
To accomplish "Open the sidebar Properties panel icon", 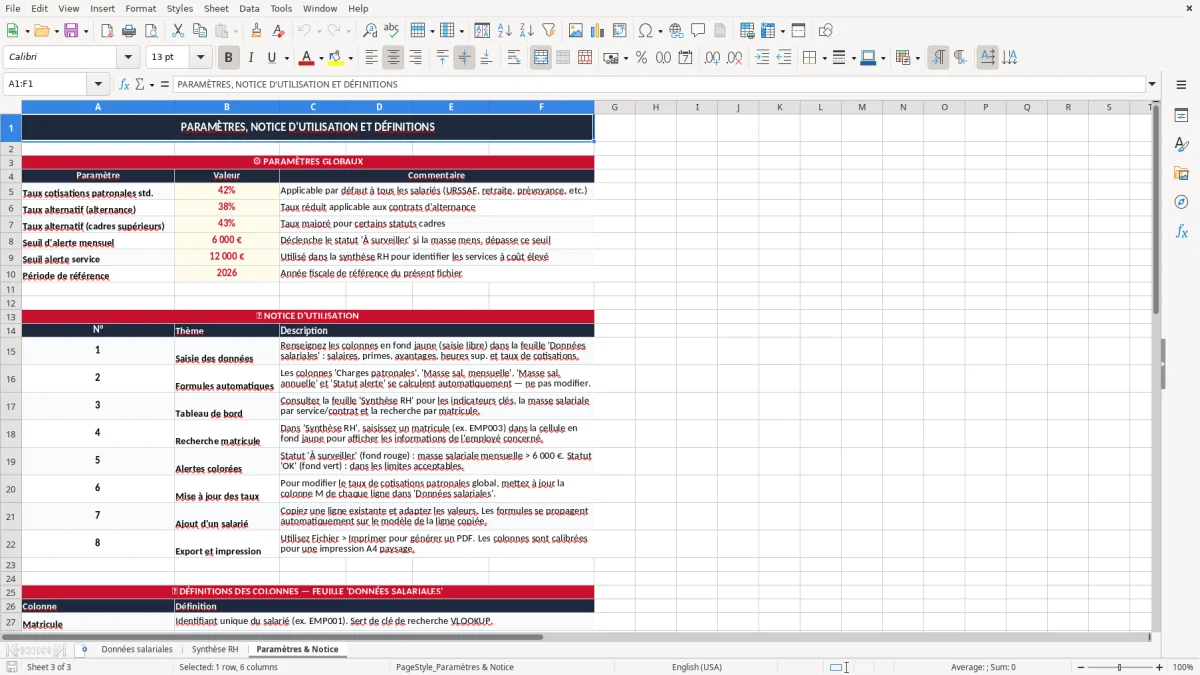I will point(1181,116).
